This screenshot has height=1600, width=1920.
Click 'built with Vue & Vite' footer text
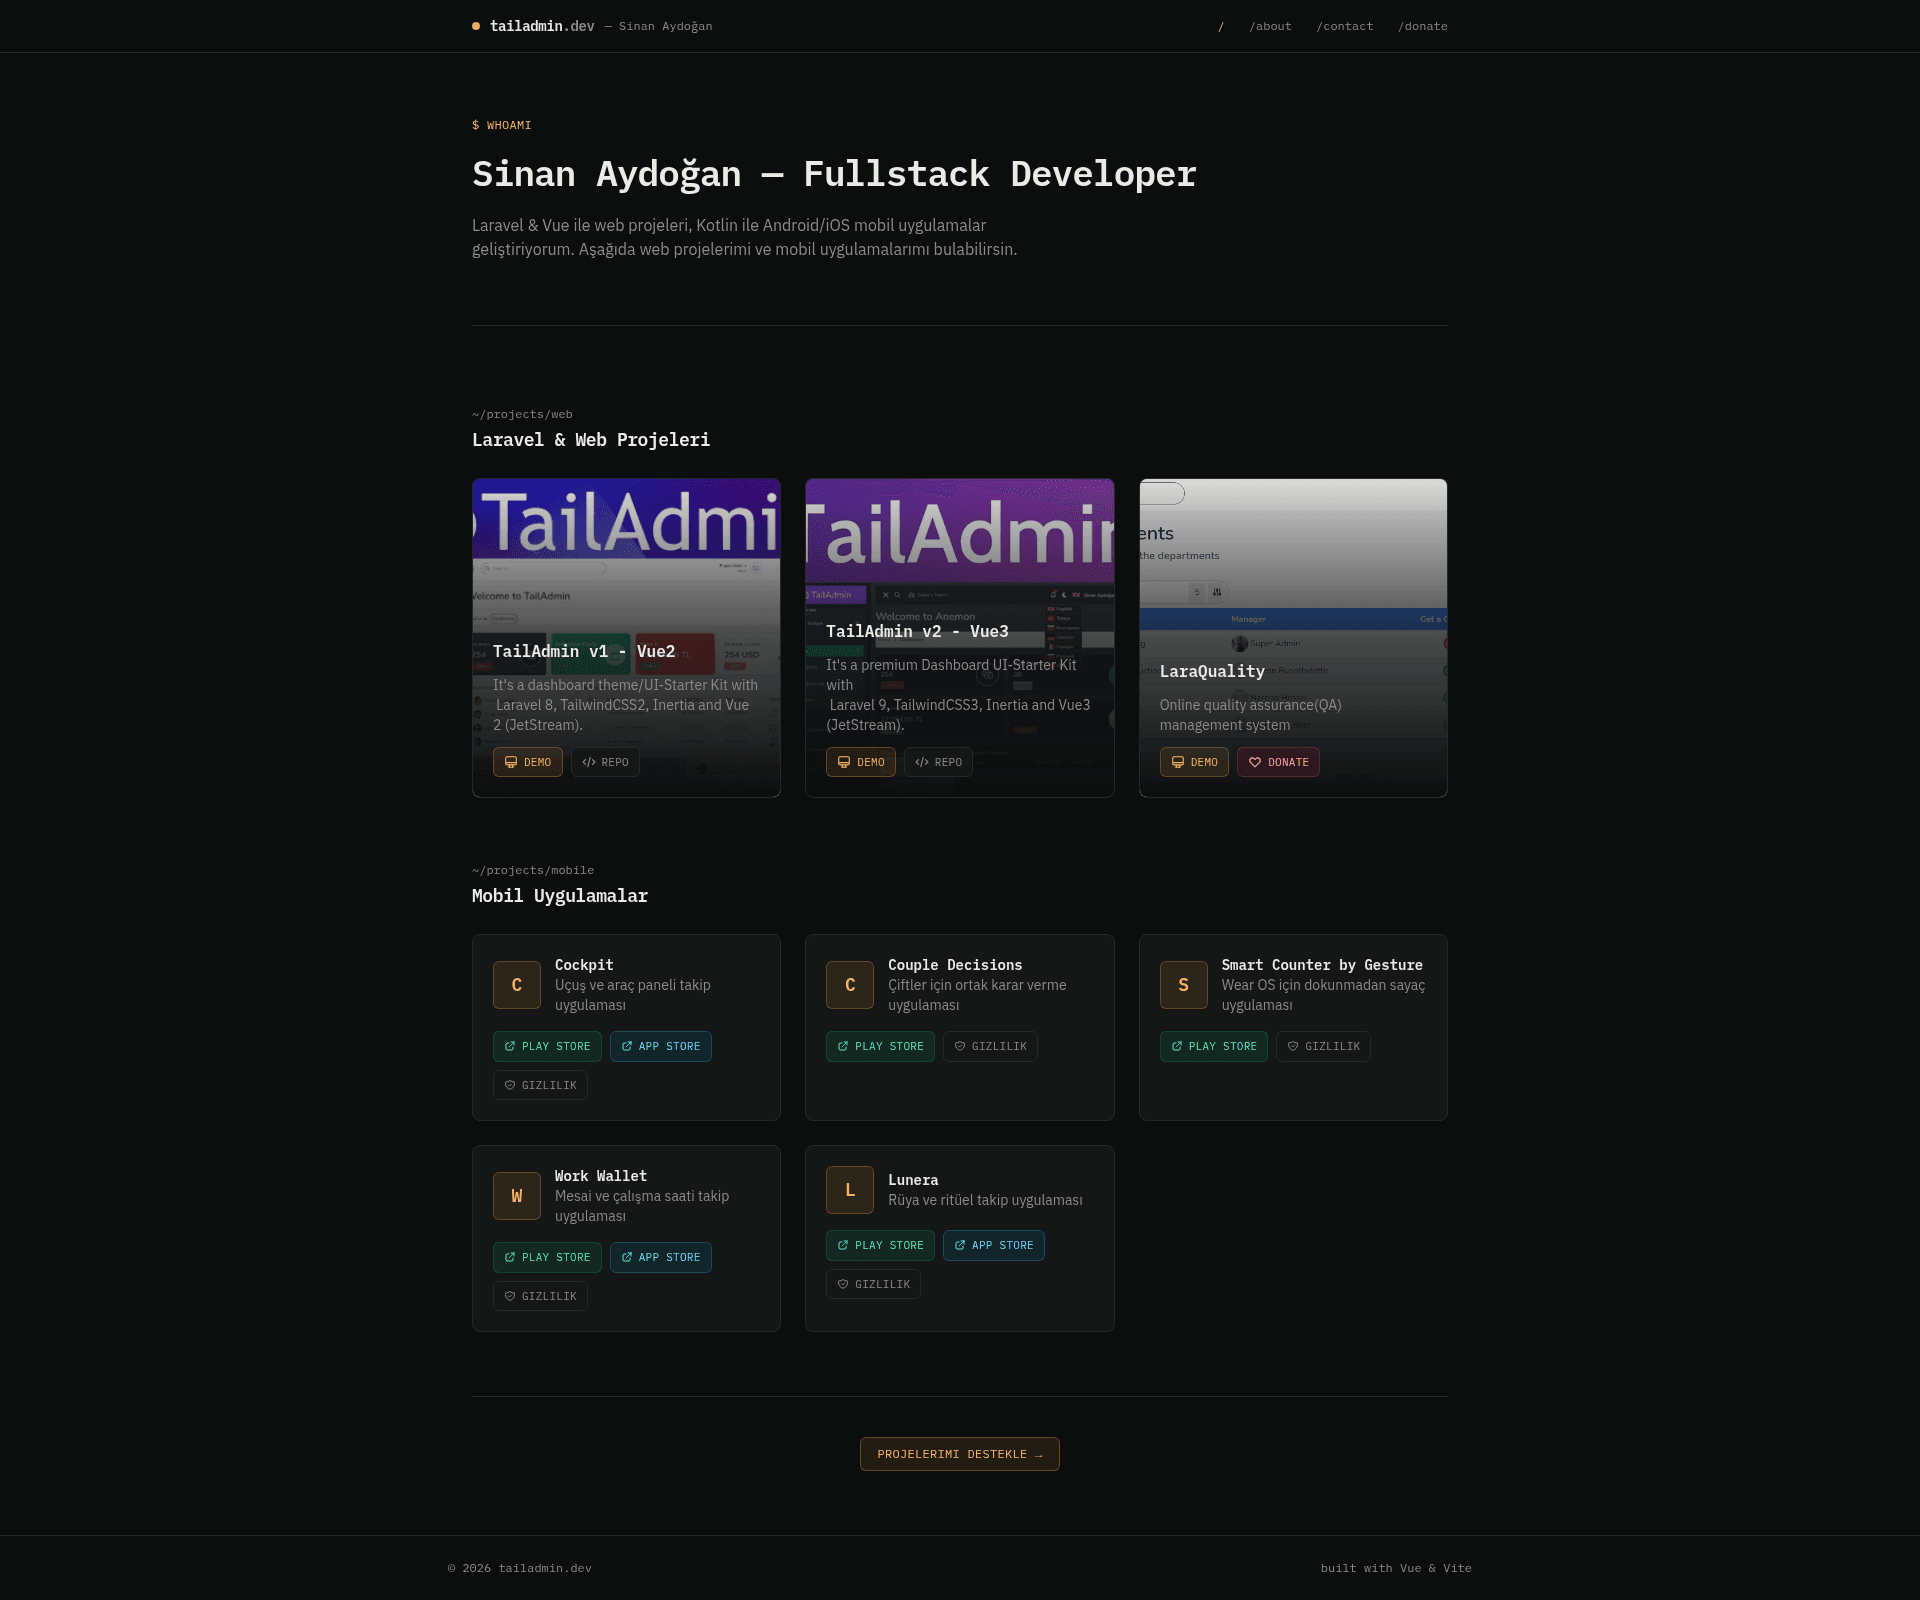[x=1396, y=1568]
